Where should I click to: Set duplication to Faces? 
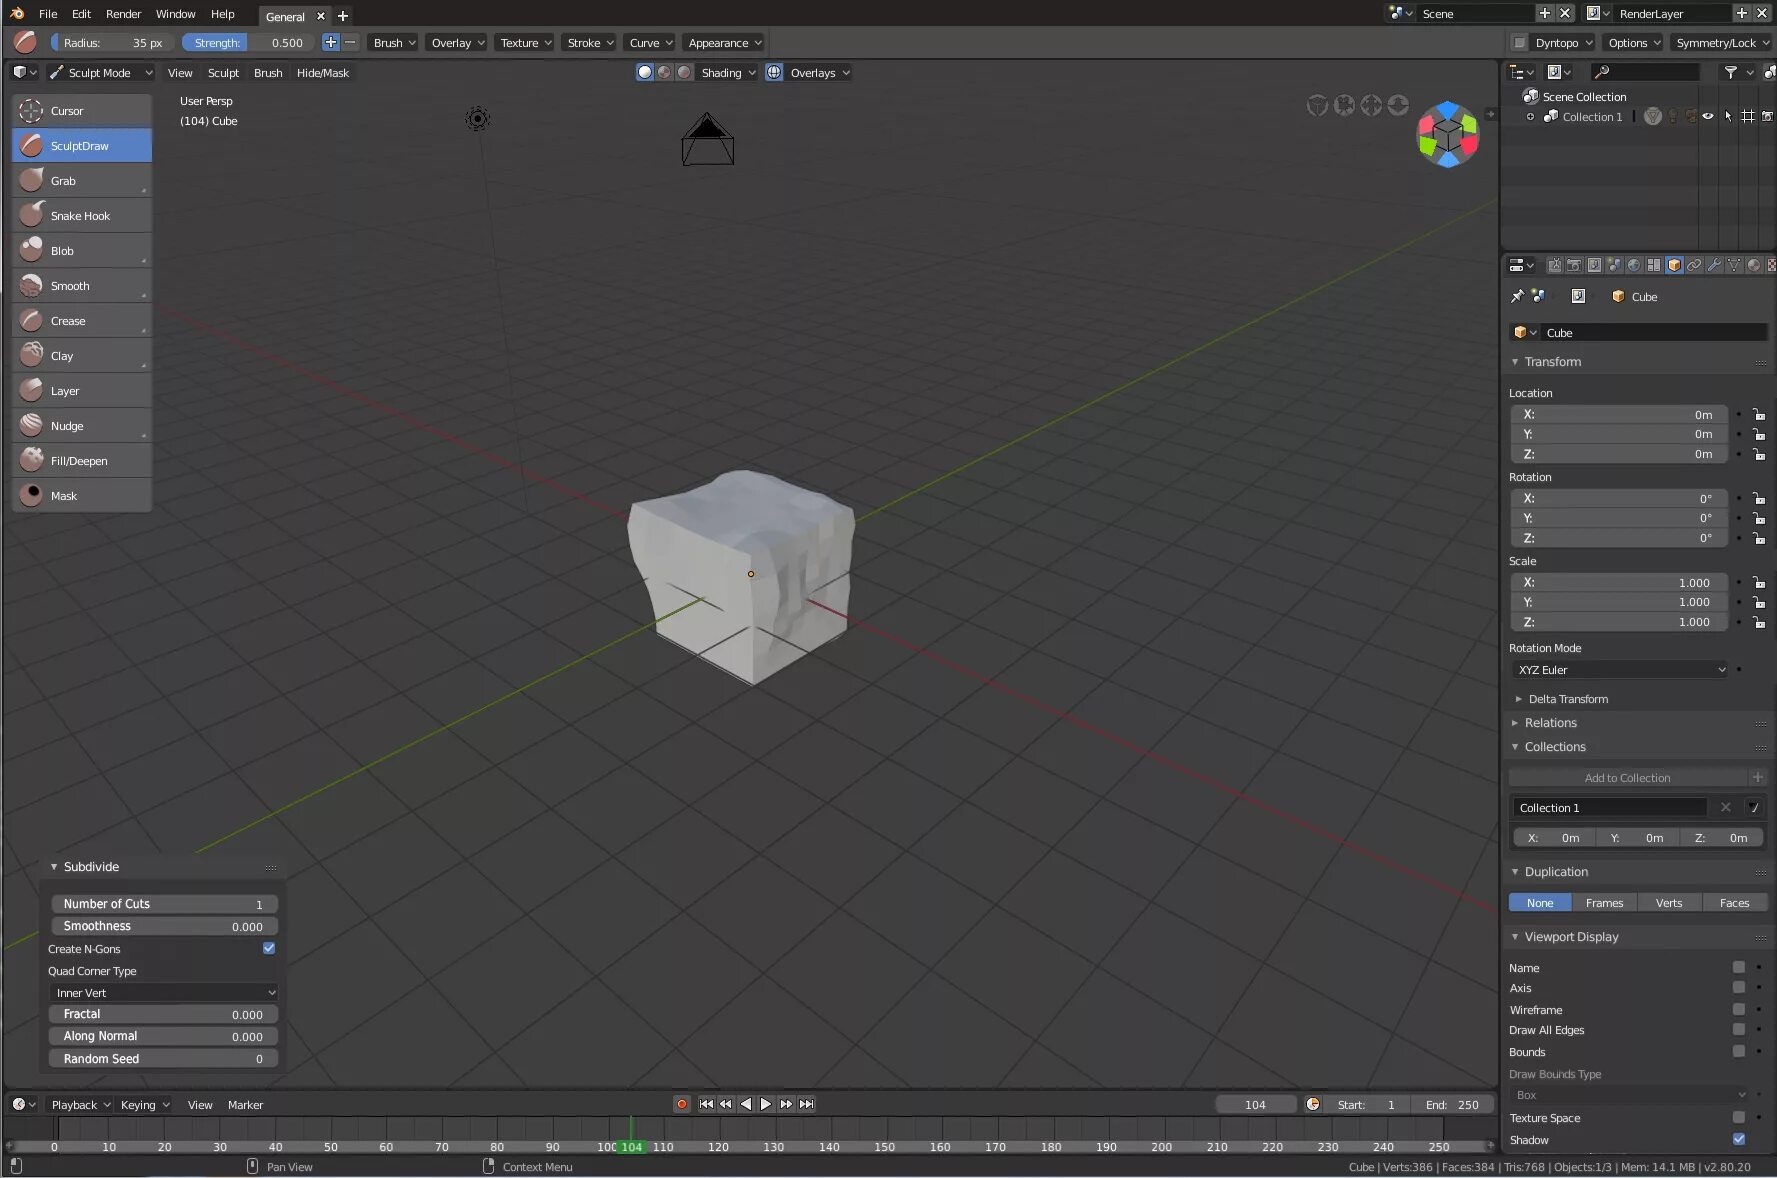point(1734,903)
